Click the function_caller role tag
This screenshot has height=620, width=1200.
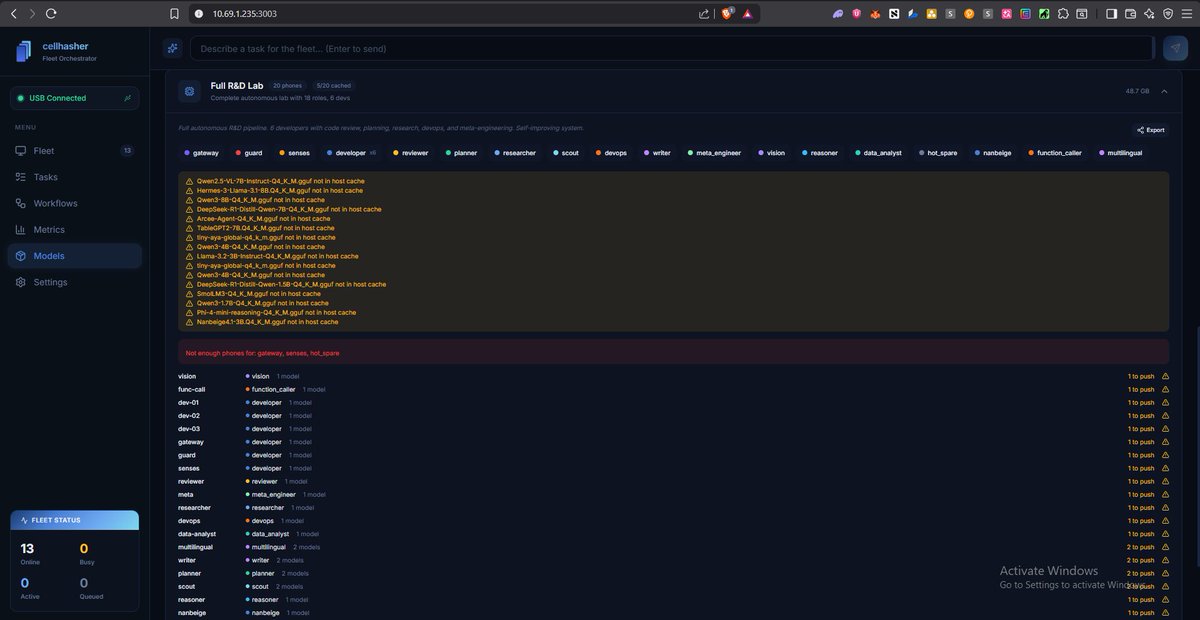tap(1055, 153)
